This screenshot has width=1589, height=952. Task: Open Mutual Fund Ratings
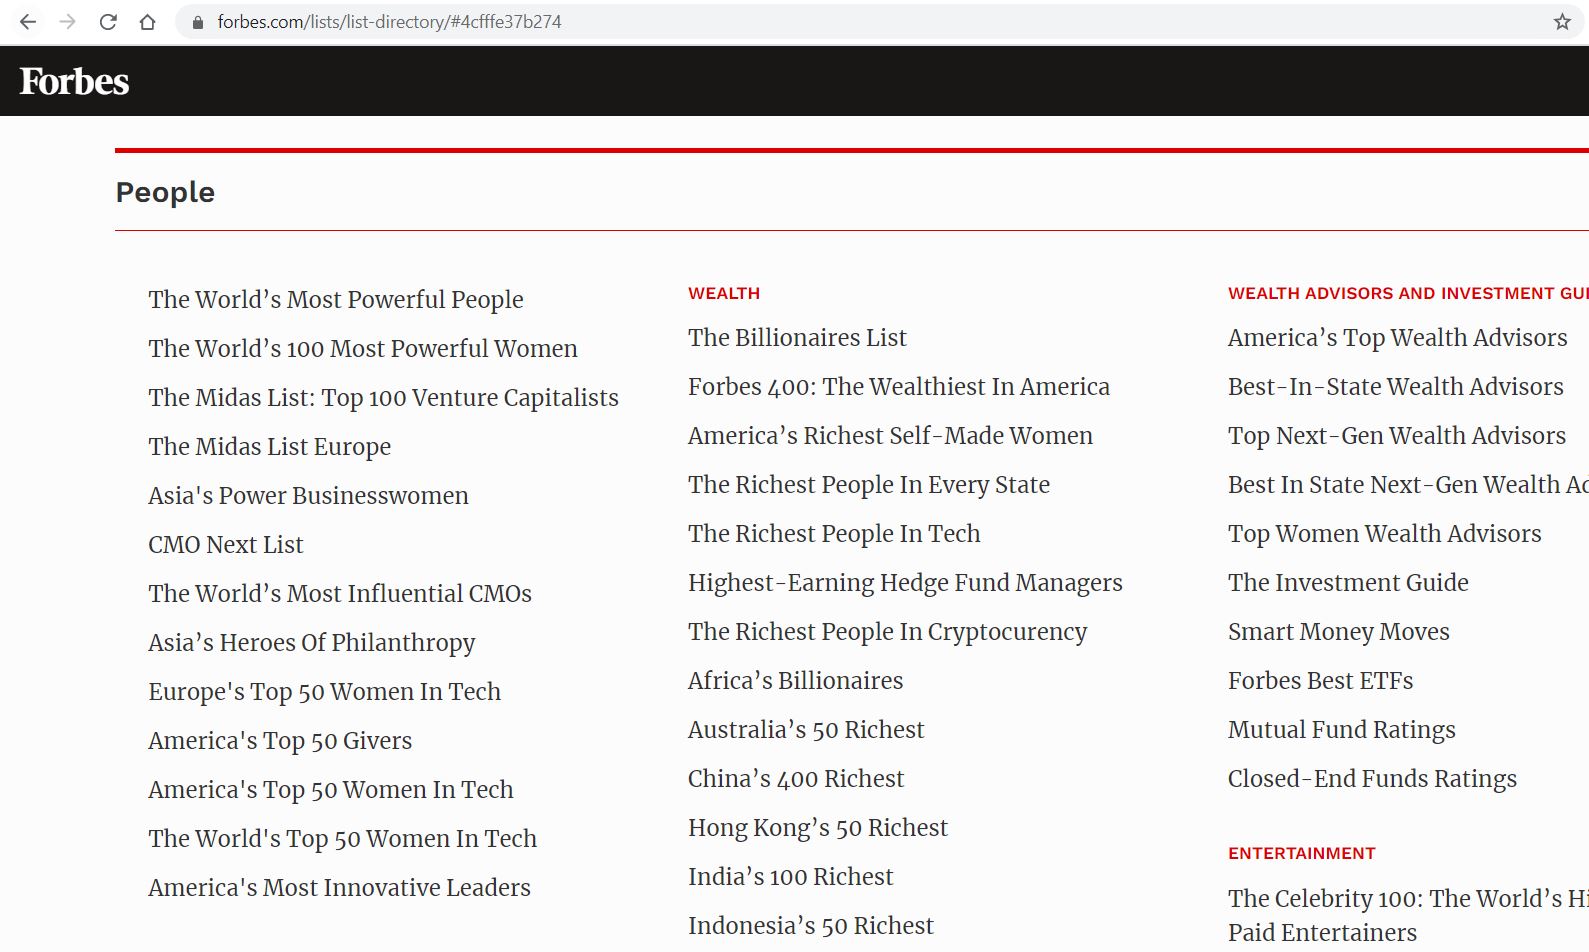(1342, 730)
